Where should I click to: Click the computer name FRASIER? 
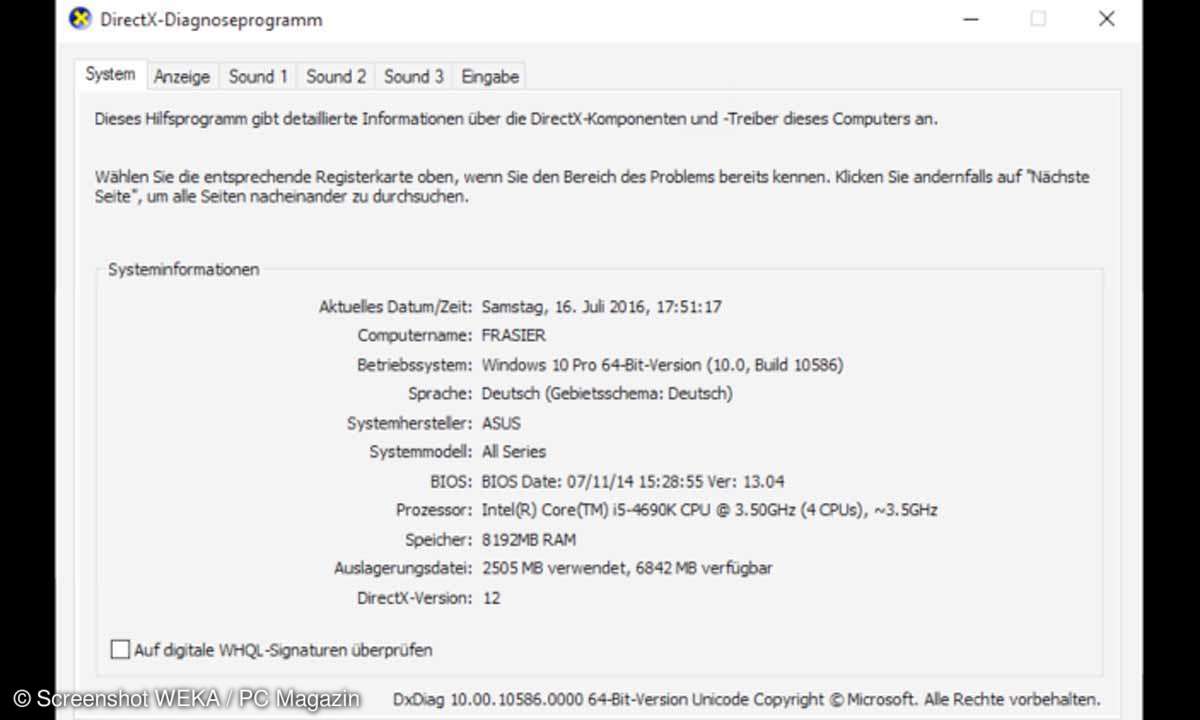tap(513, 336)
